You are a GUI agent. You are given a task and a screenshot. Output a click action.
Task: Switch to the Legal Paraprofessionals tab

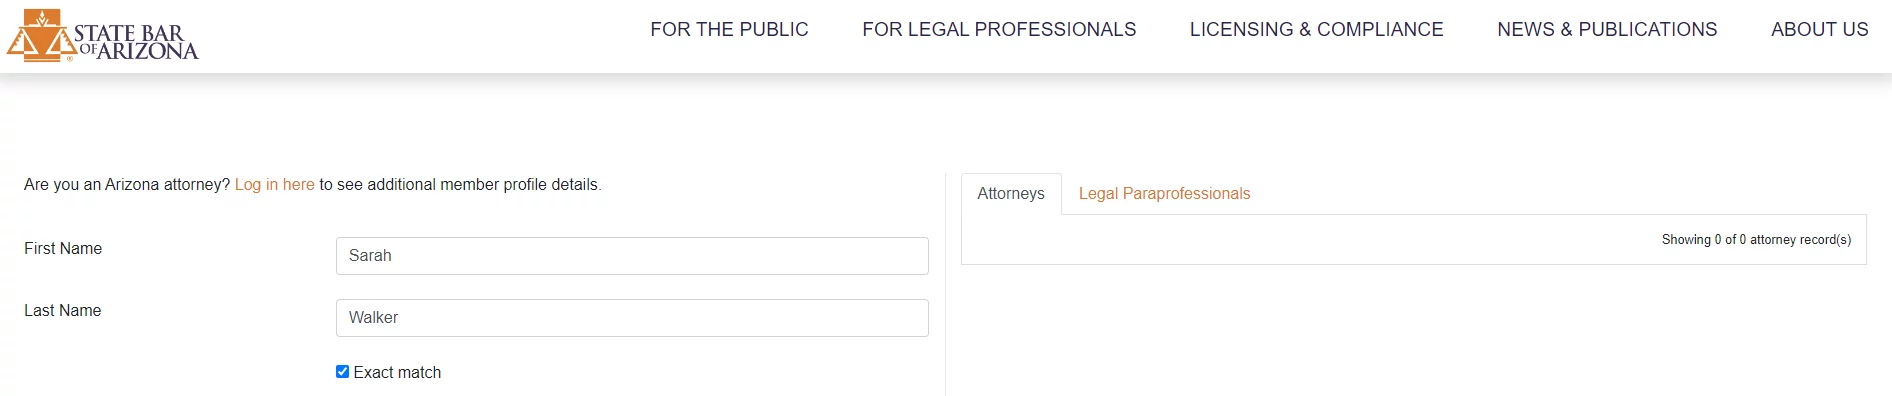1164,194
